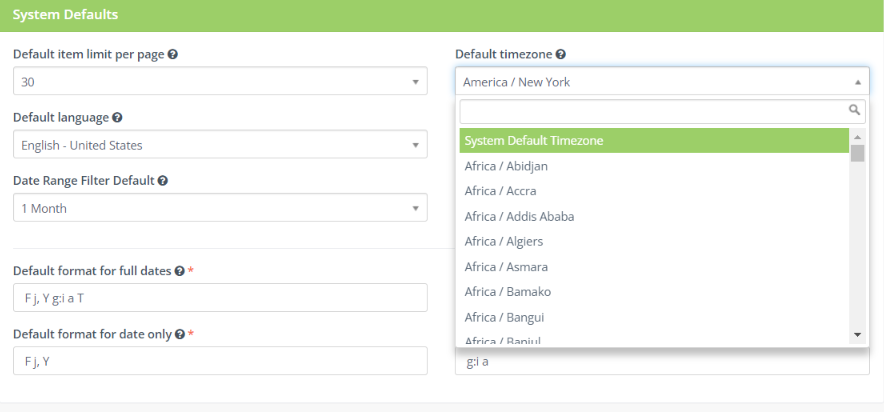The width and height of the screenshot is (884, 412).
Task: Click the timezone search input field
Action: [652, 111]
